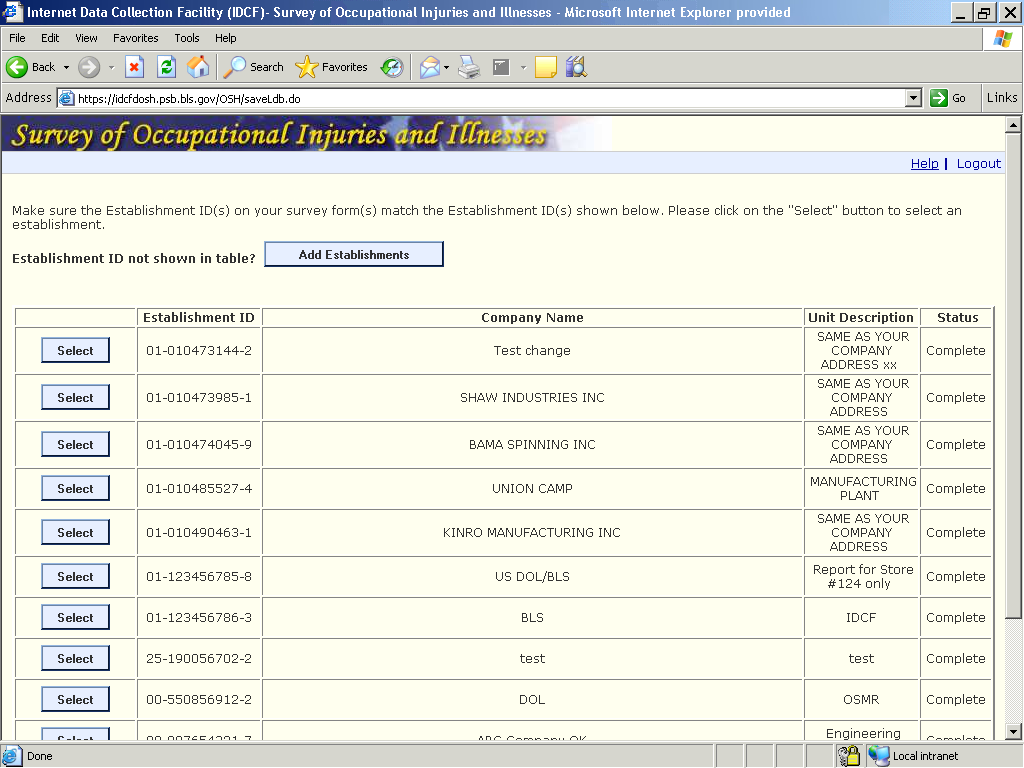Click the Back navigation button
This screenshot has height=768, width=1024.
(31, 67)
